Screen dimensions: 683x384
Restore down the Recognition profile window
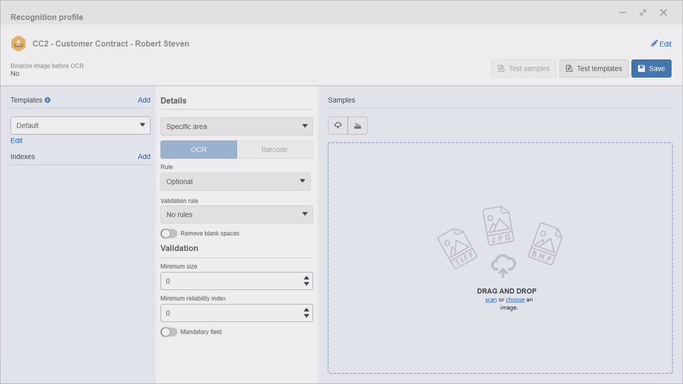click(x=643, y=13)
